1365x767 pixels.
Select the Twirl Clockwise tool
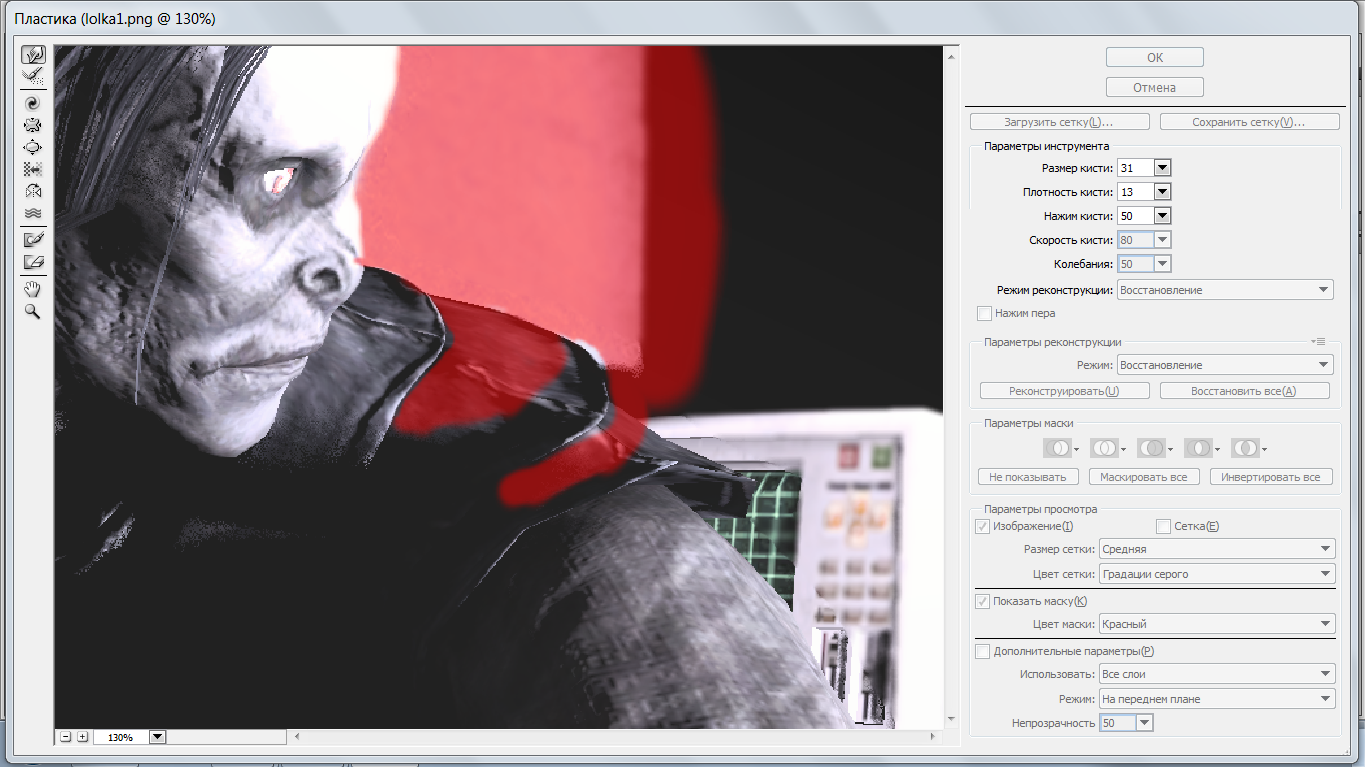(x=33, y=103)
